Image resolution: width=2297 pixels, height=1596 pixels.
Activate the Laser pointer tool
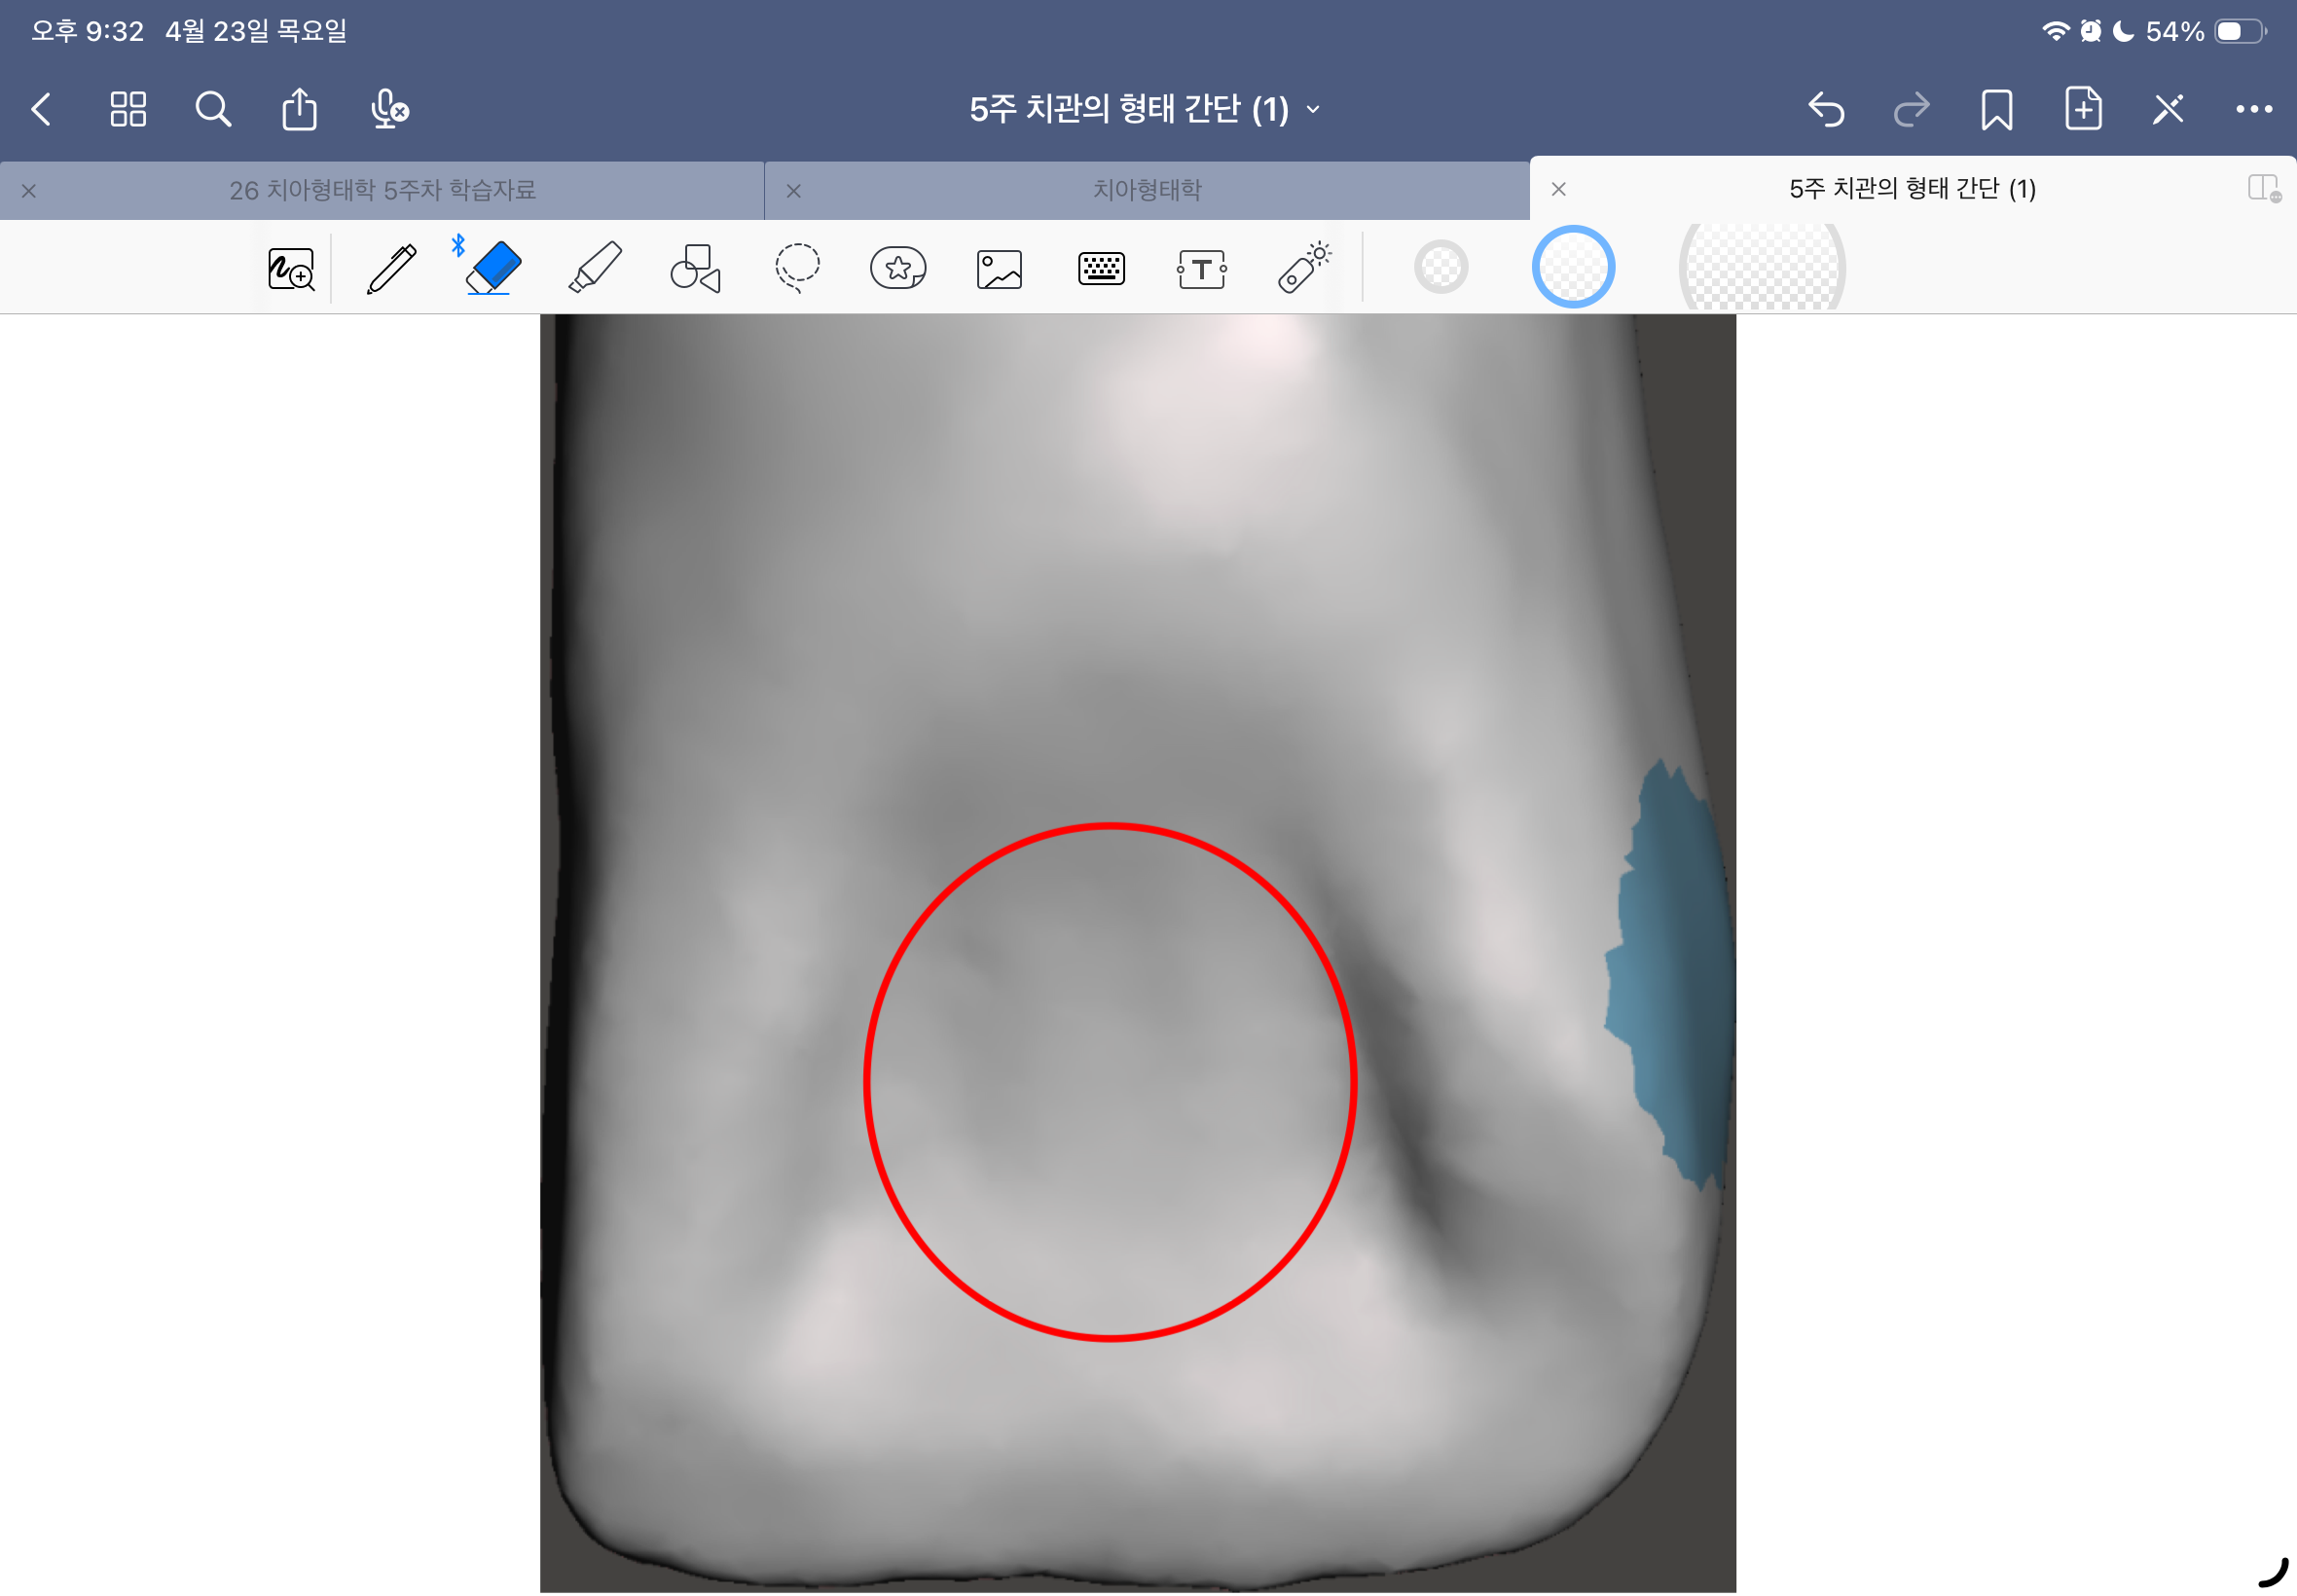click(x=1303, y=268)
